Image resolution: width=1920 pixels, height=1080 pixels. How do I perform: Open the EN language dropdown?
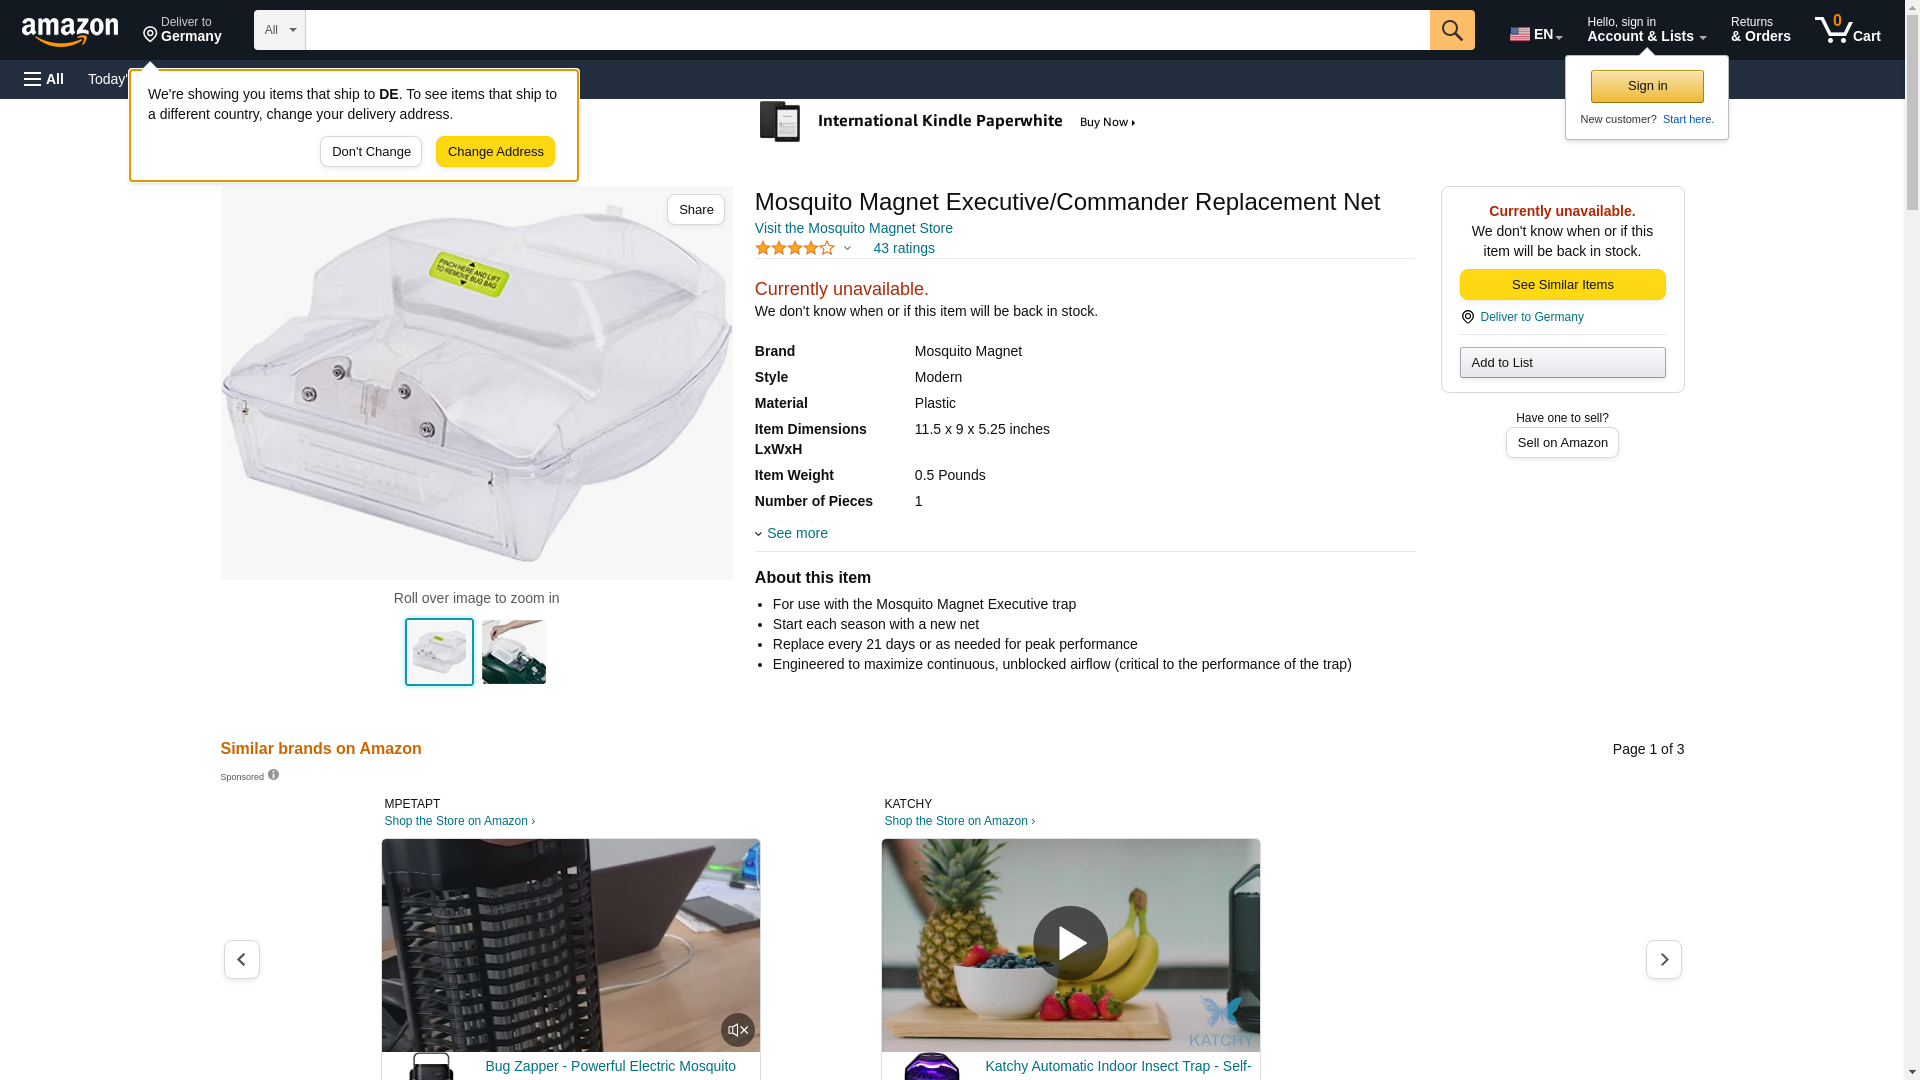coord(1536,34)
